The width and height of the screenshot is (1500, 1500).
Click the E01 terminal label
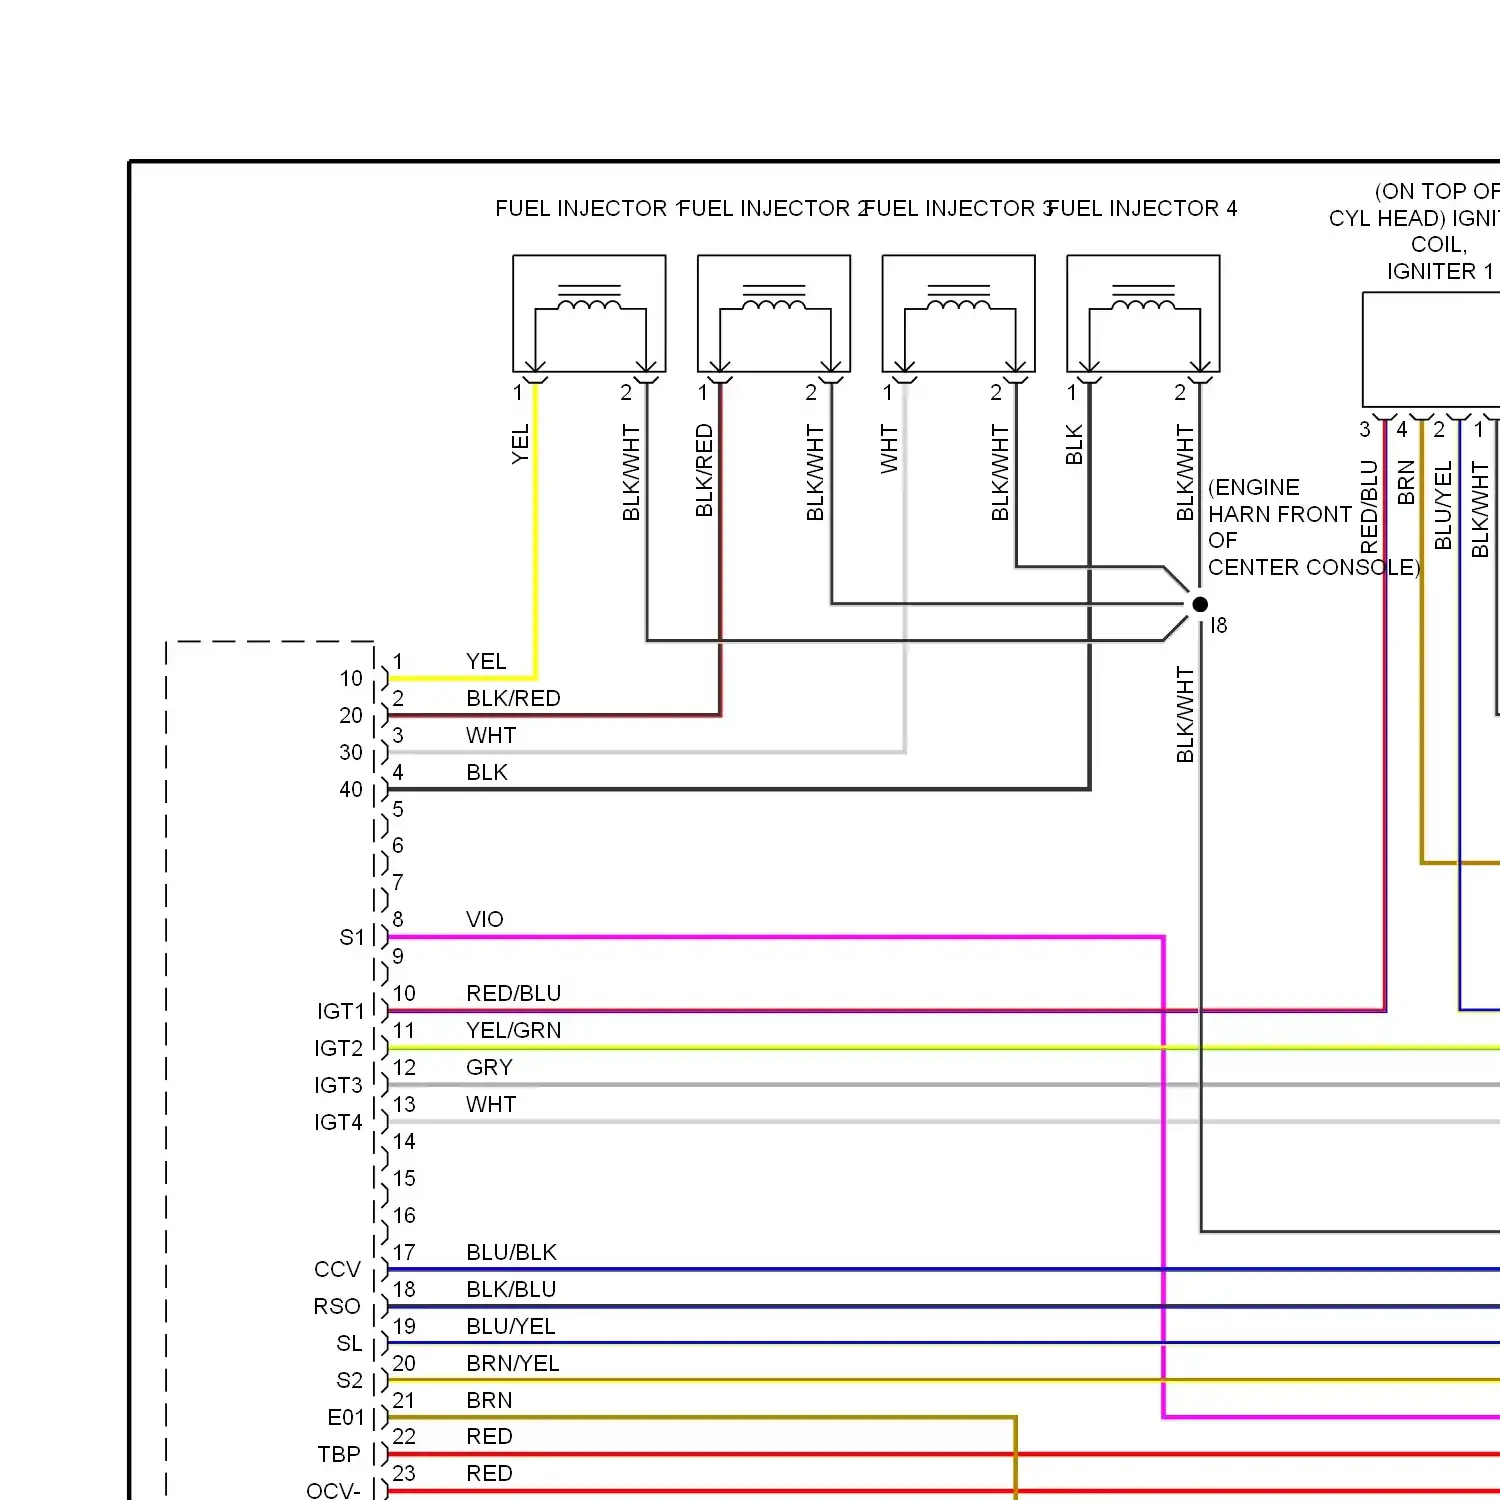pyautogui.click(x=346, y=1417)
